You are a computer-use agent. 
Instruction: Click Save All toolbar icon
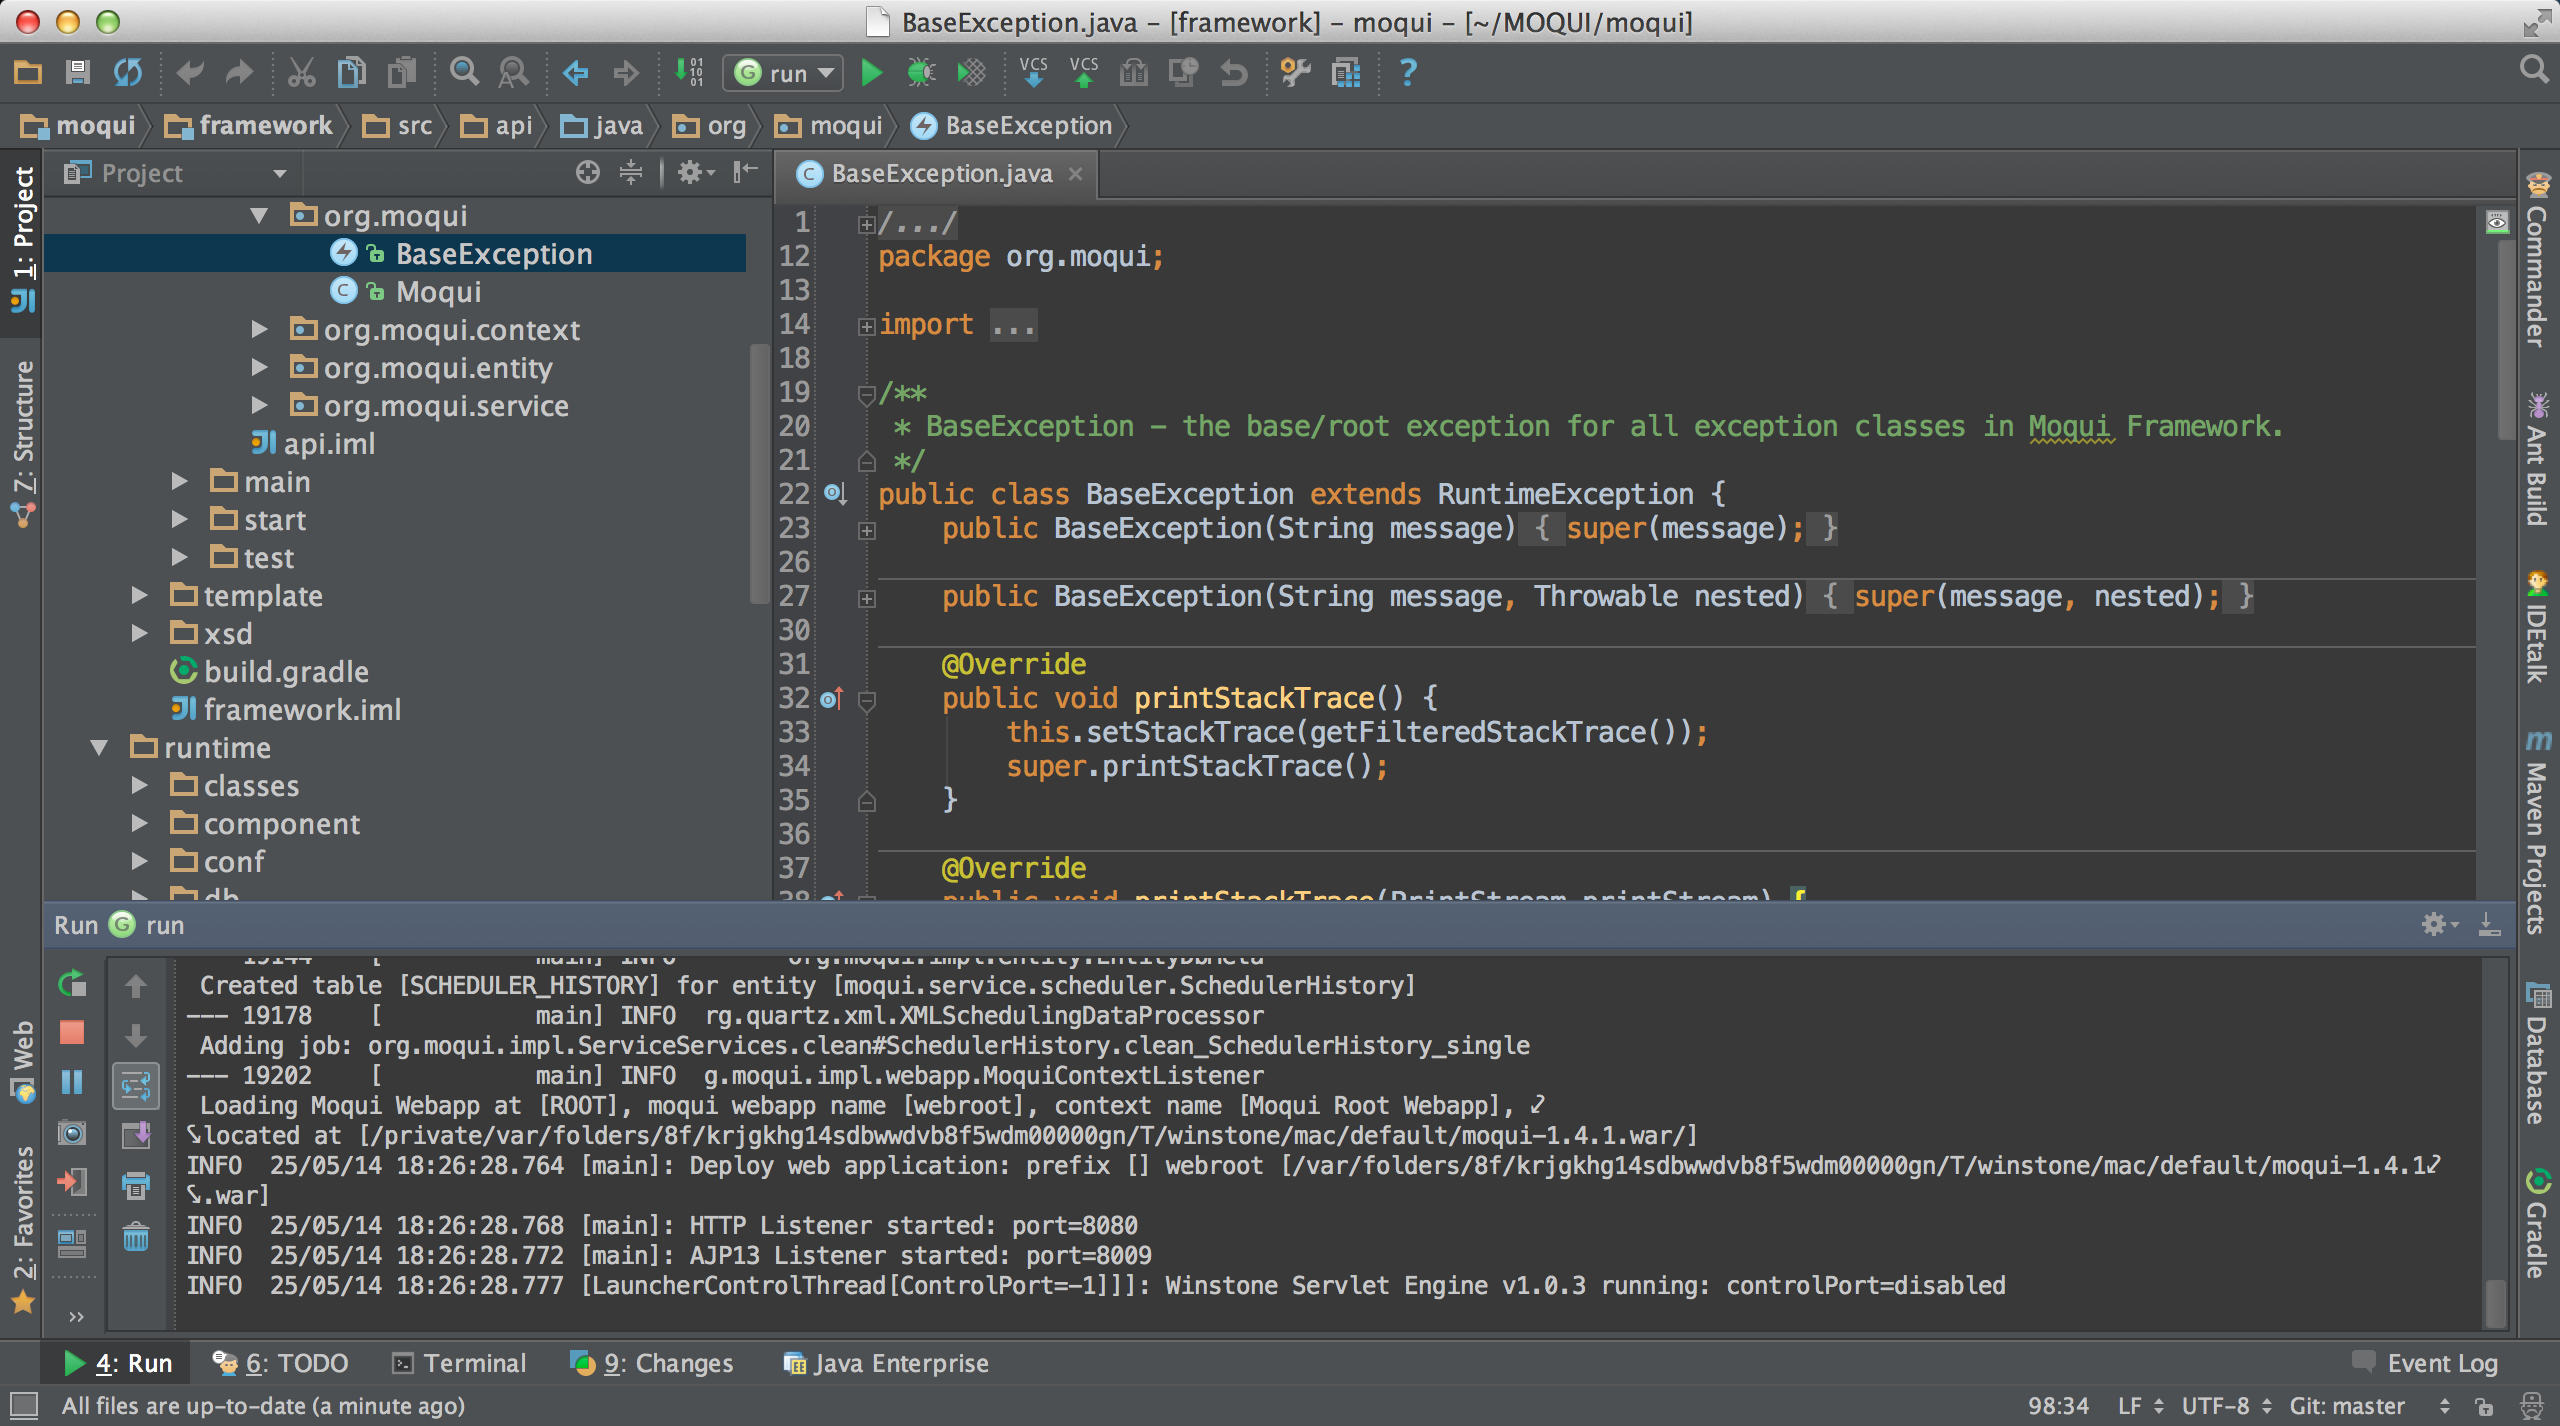click(77, 72)
